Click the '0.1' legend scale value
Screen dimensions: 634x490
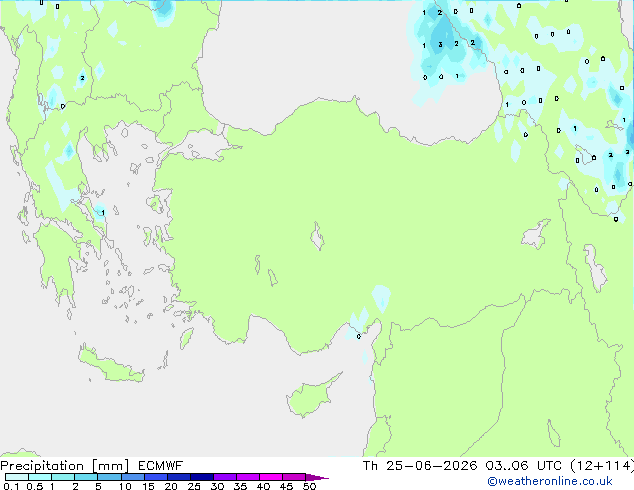coord(11,486)
